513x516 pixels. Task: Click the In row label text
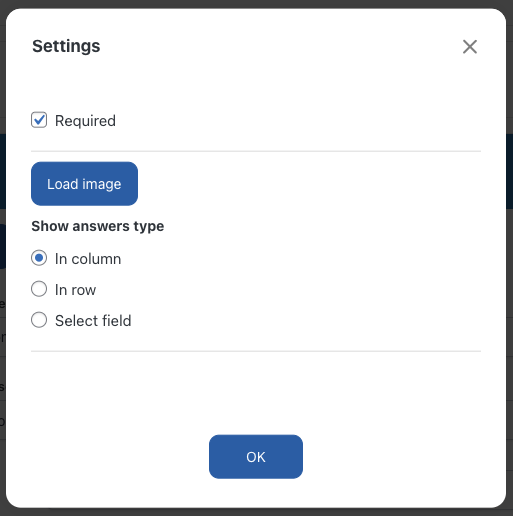[75, 290]
